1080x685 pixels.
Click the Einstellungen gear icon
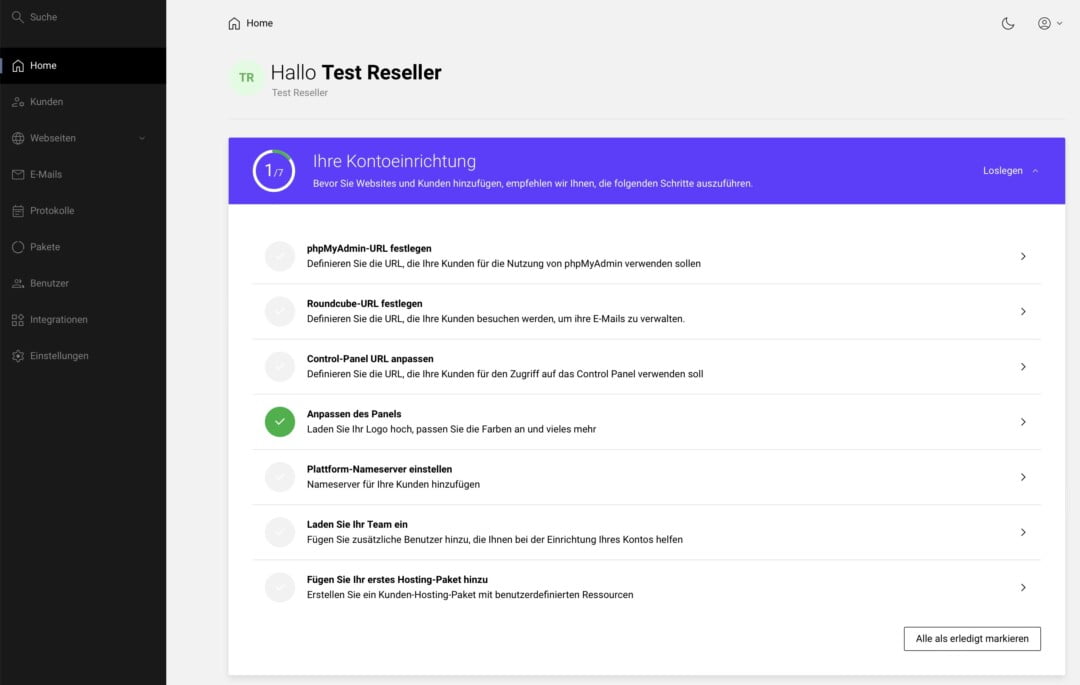coord(18,356)
